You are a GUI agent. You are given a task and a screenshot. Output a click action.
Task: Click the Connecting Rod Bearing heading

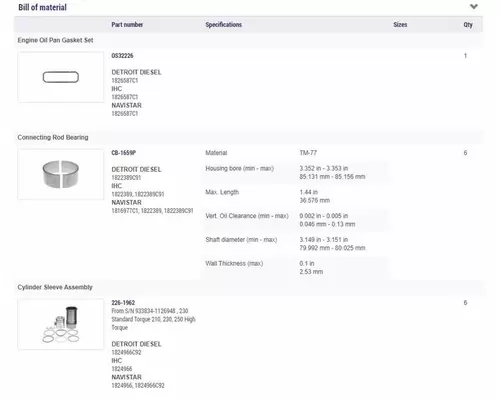pyautogui.click(x=53, y=137)
